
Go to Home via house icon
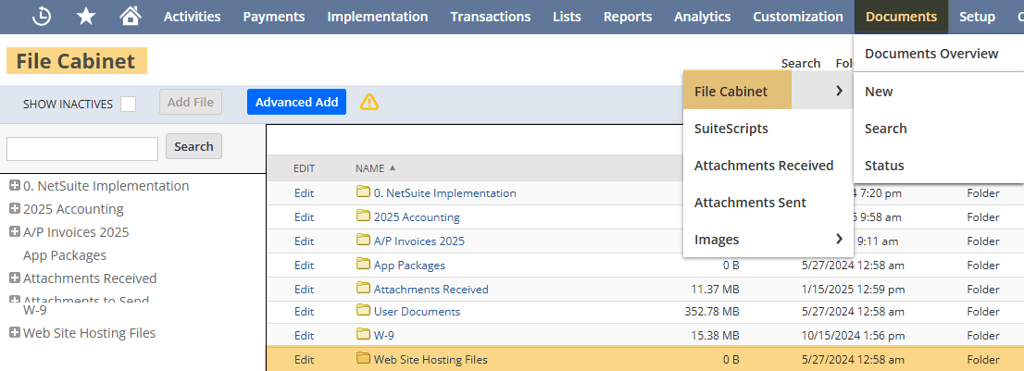[x=131, y=16]
